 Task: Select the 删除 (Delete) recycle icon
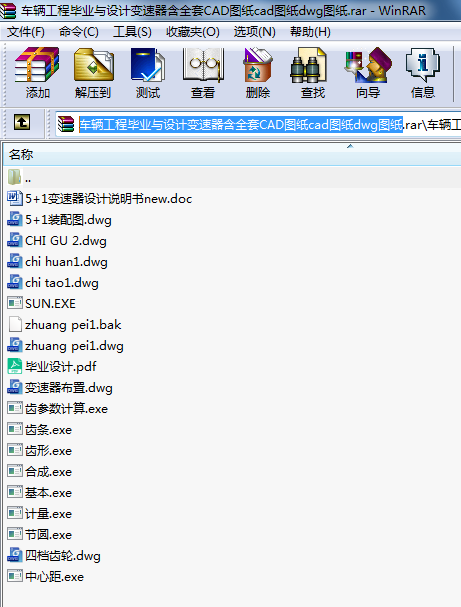[257, 73]
